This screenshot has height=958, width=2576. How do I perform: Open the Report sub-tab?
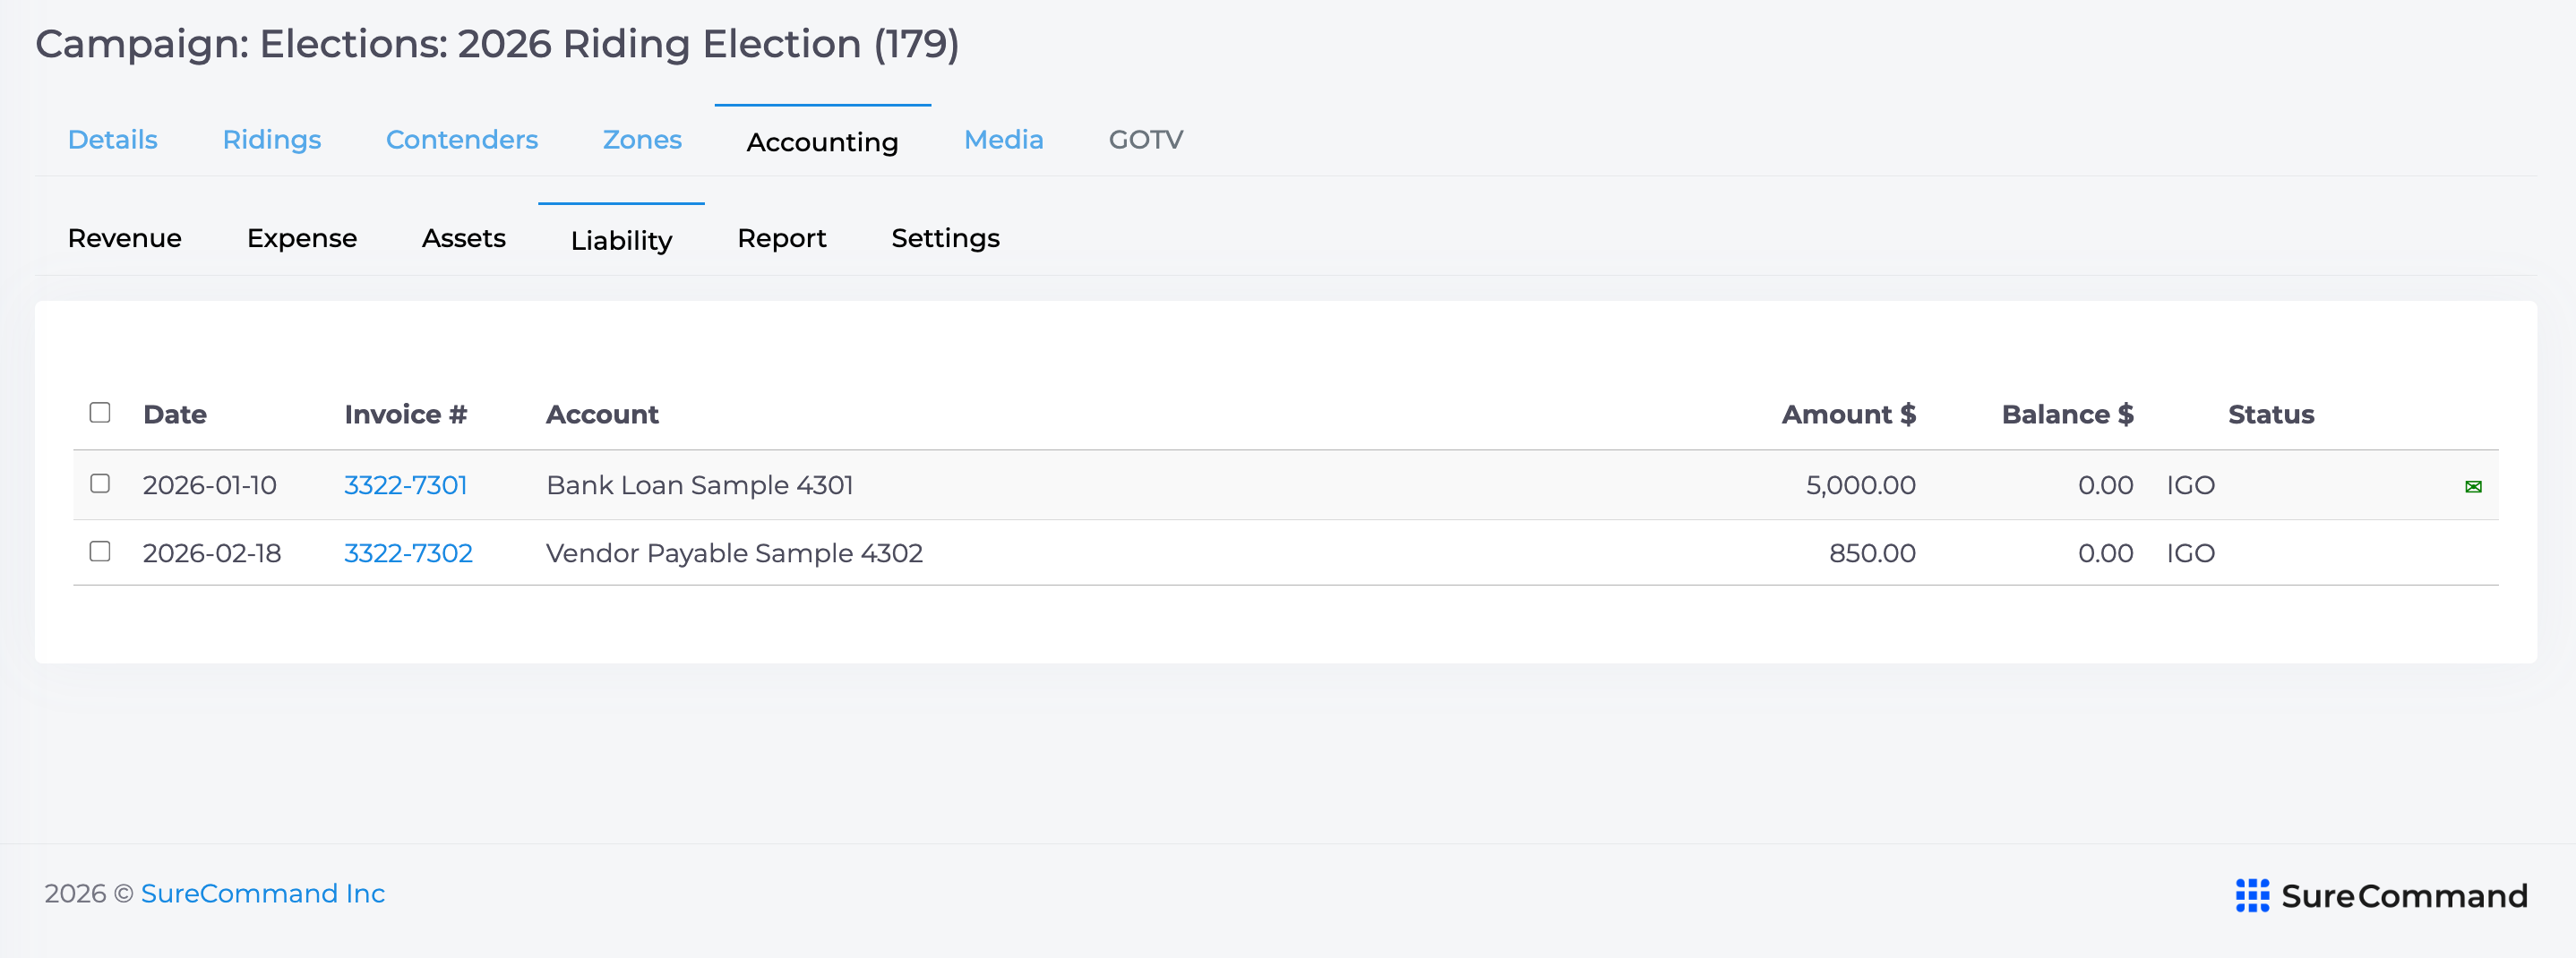coord(782,239)
